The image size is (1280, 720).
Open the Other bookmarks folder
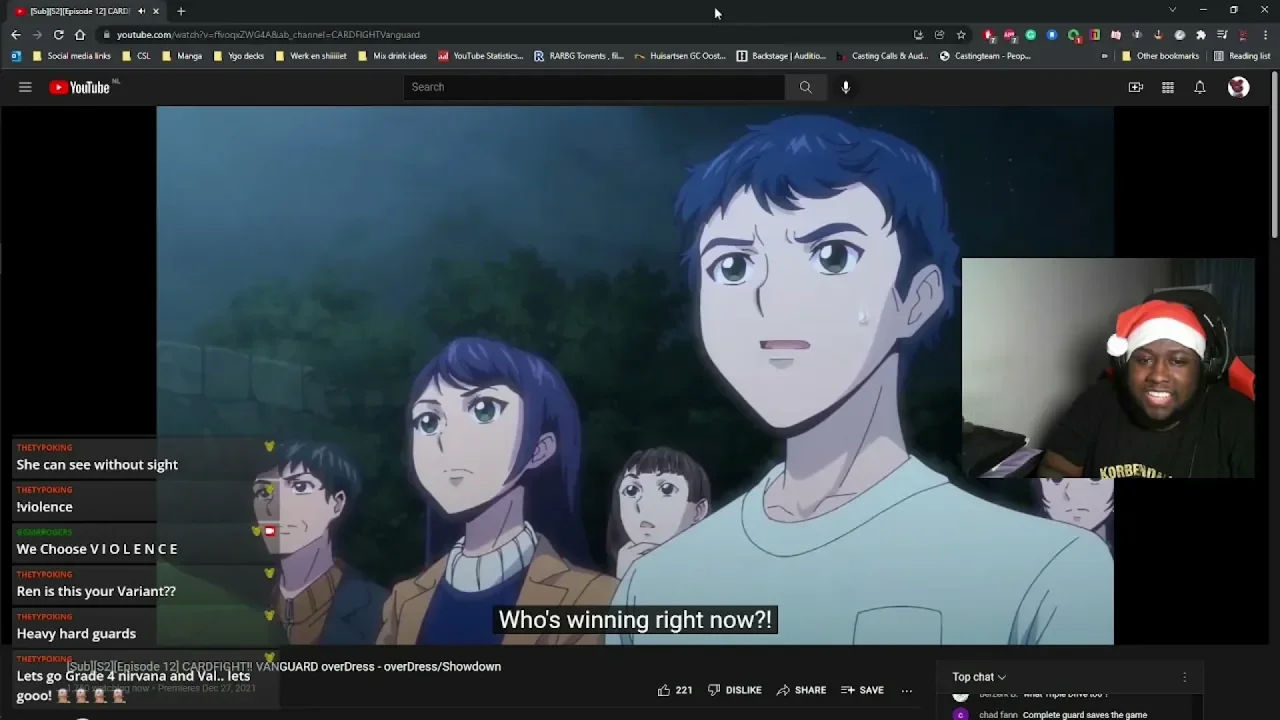tap(1160, 56)
